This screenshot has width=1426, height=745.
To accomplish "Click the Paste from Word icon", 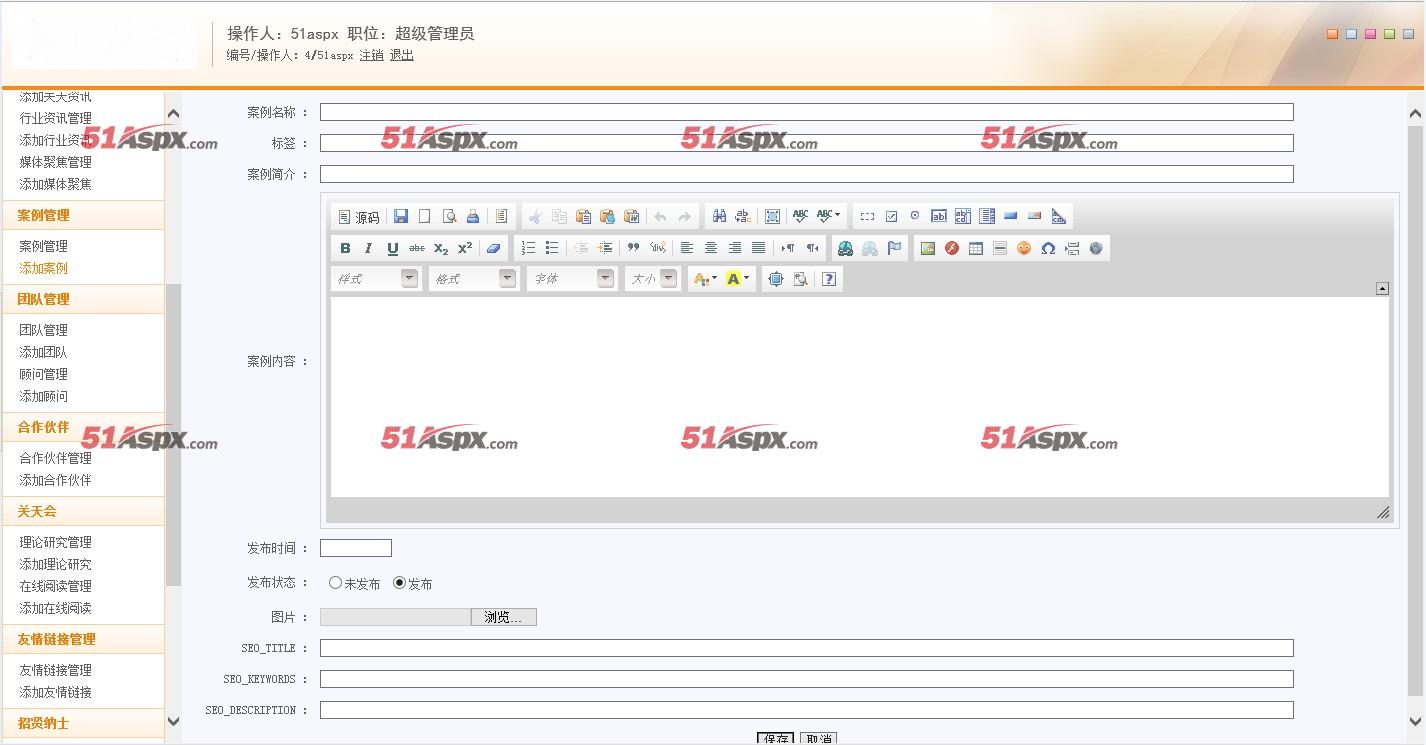I will (x=631, y=216).
